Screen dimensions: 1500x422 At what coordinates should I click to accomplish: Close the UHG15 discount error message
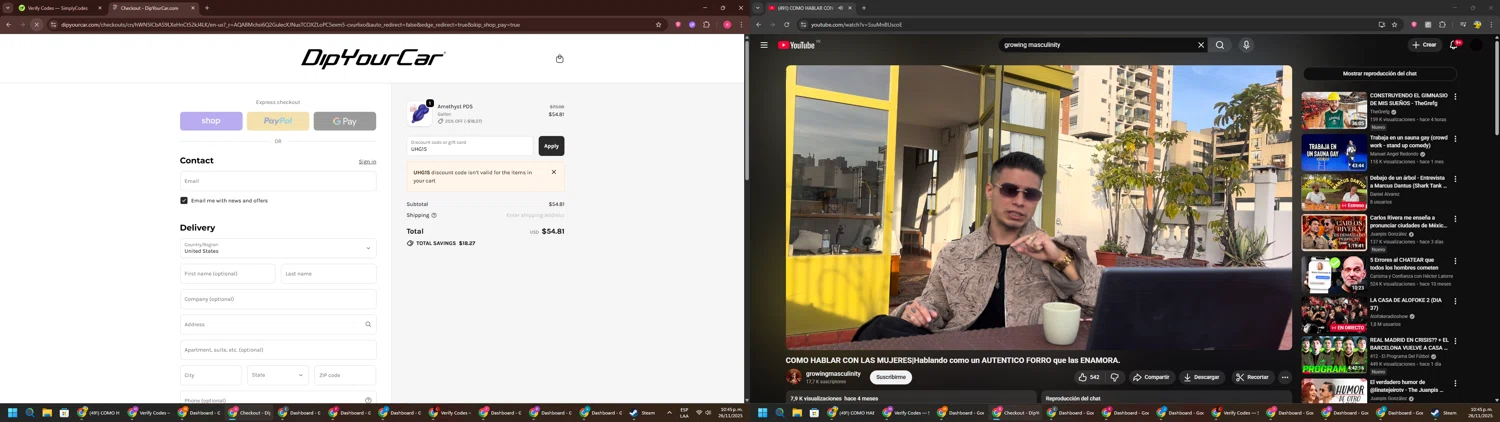554,172
